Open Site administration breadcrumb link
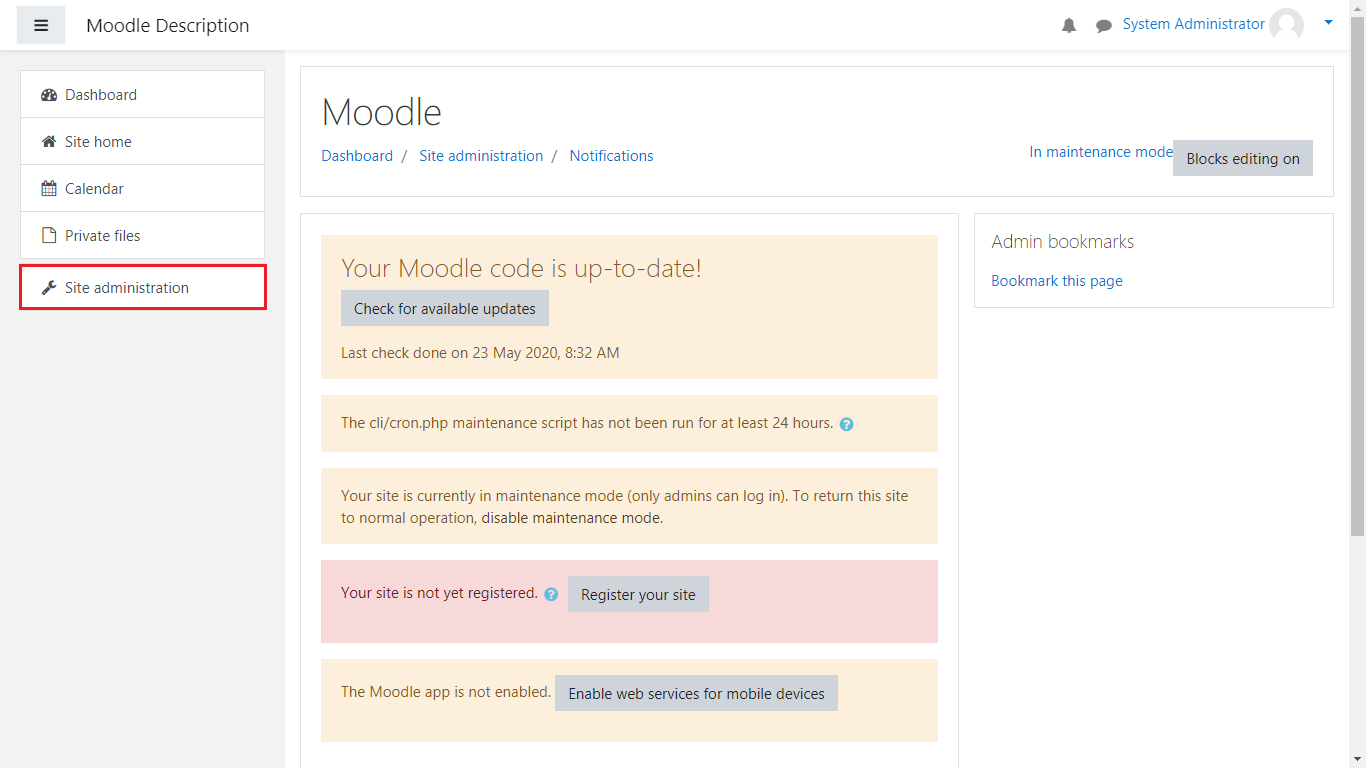Image resolution: width=1366 pixels, height=768 pixels. [x=481, y=156]
